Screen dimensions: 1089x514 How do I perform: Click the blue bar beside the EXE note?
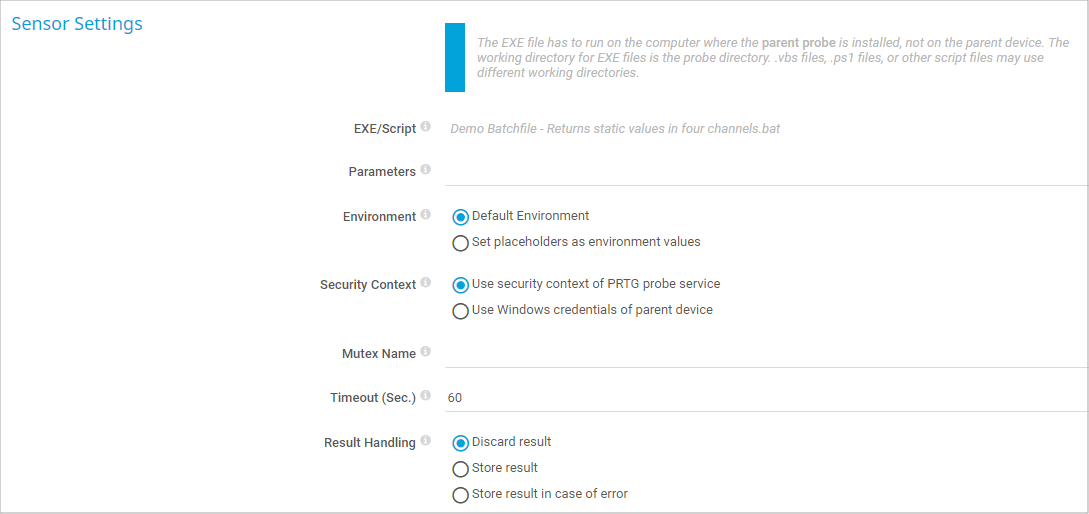click(x=455, y=58)
